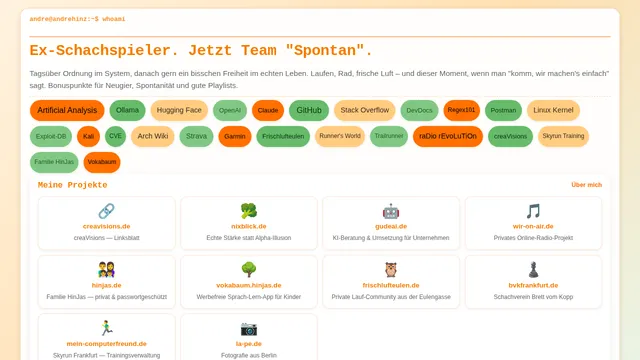Click the text 'Fotografie aus Berlin'

pyautogui.click(x=249, y=356)
